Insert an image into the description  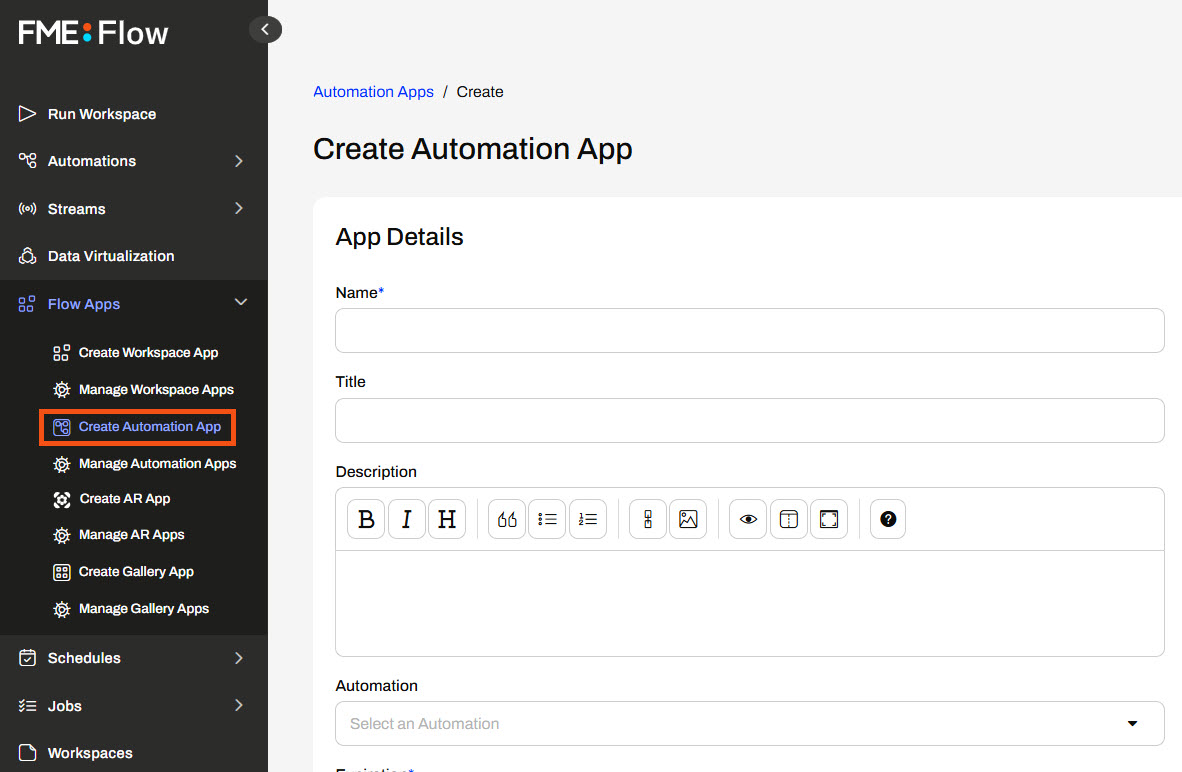[688, 519]
